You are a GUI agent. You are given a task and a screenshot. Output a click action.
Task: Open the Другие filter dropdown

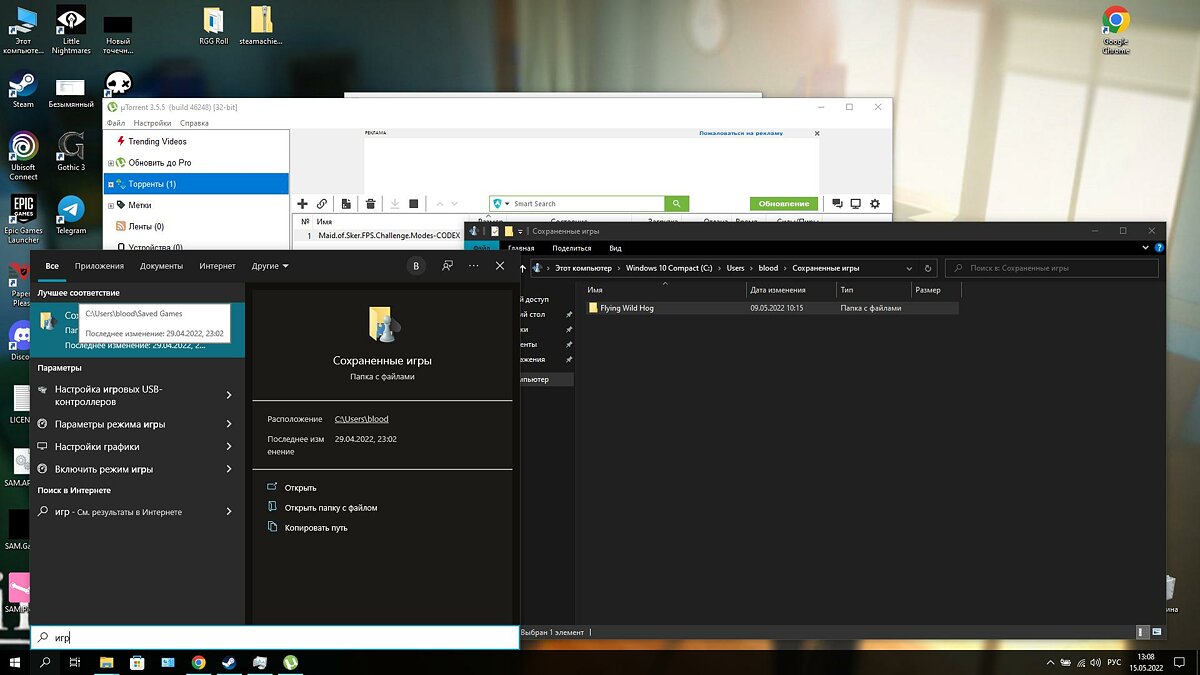(x=270, y=266)
